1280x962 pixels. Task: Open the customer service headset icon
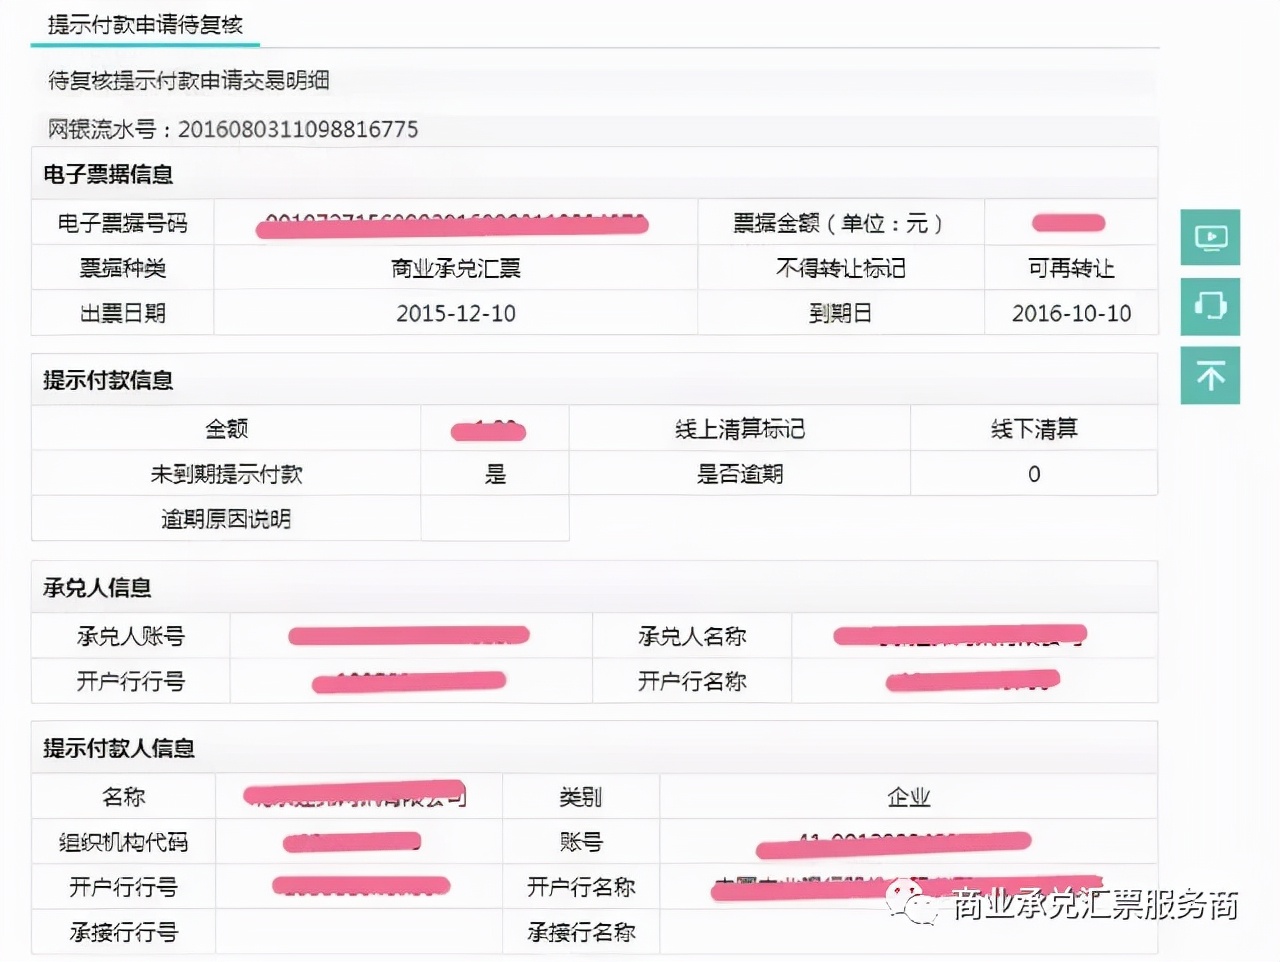(1210, 307)
